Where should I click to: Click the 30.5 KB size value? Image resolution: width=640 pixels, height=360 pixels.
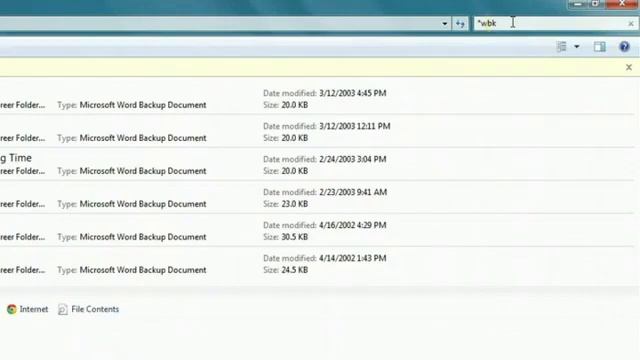point(295,237)
